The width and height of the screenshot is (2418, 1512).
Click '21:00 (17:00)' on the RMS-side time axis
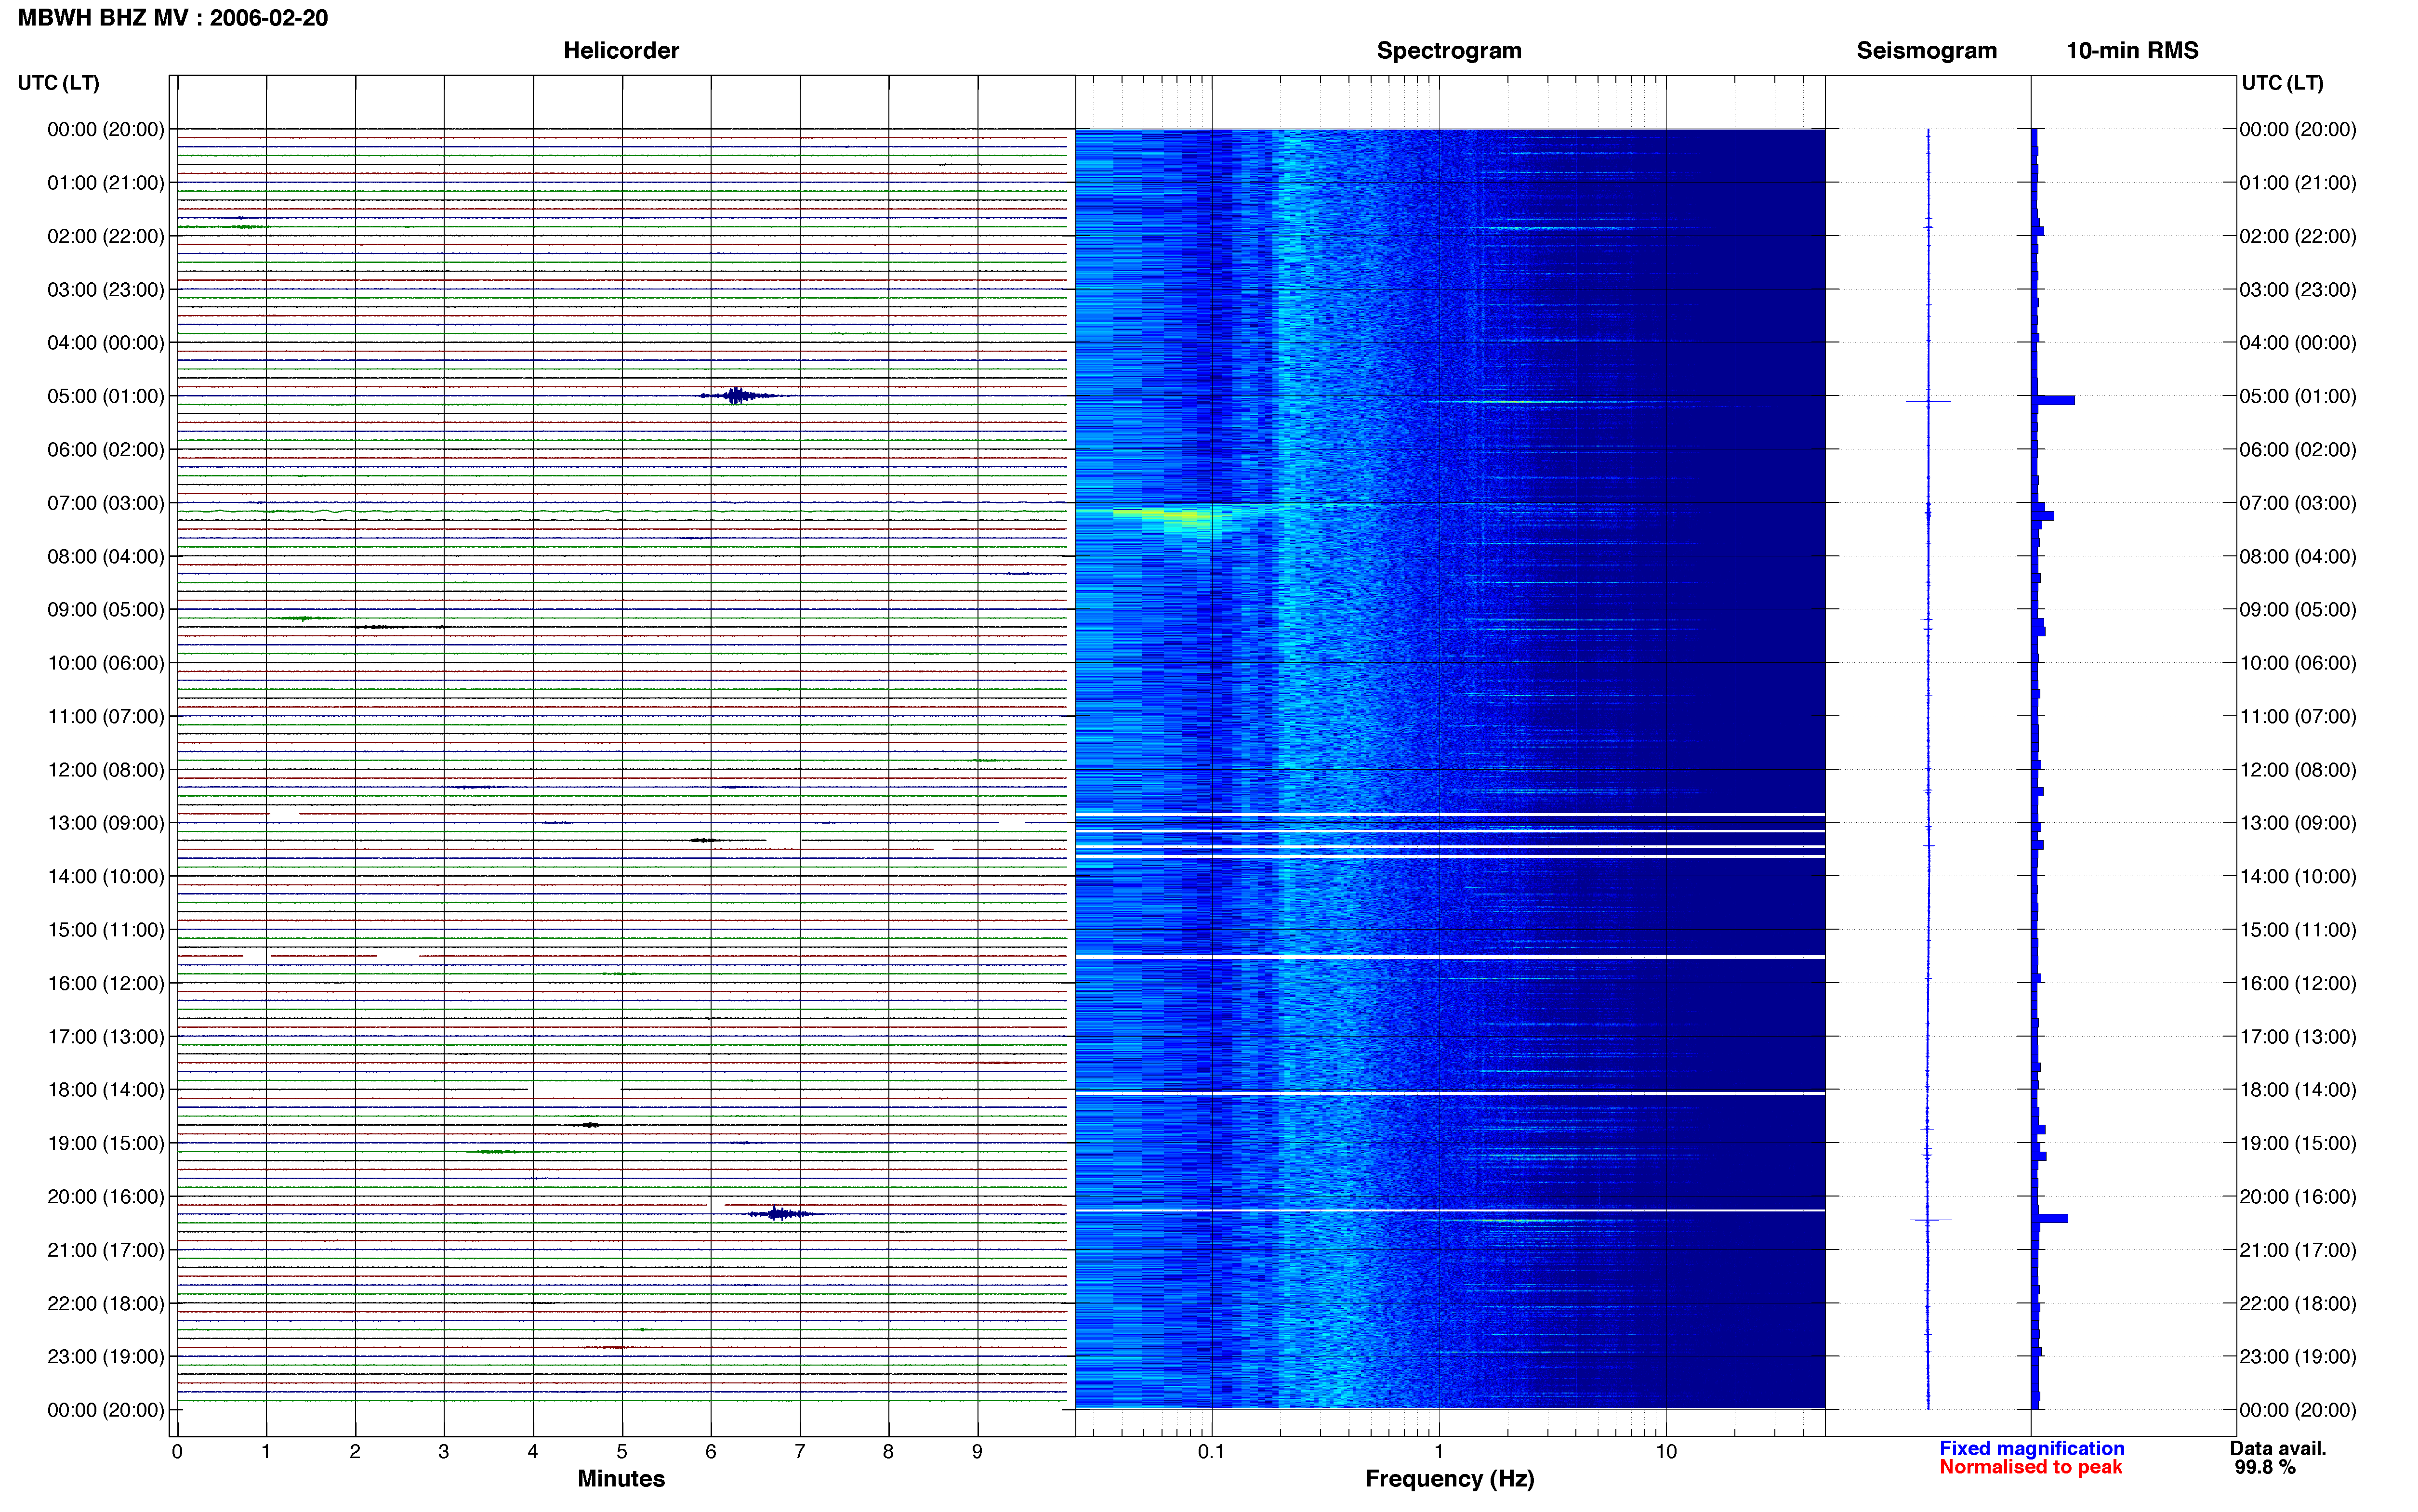[2298, 1250]
